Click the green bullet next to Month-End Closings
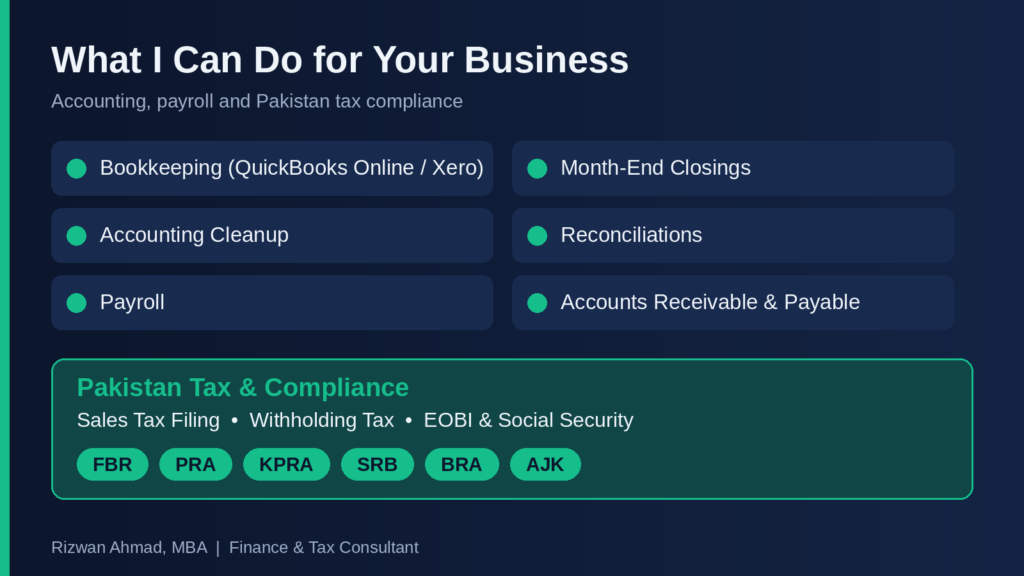The image size is (1024, 576). tap(537, 168)
